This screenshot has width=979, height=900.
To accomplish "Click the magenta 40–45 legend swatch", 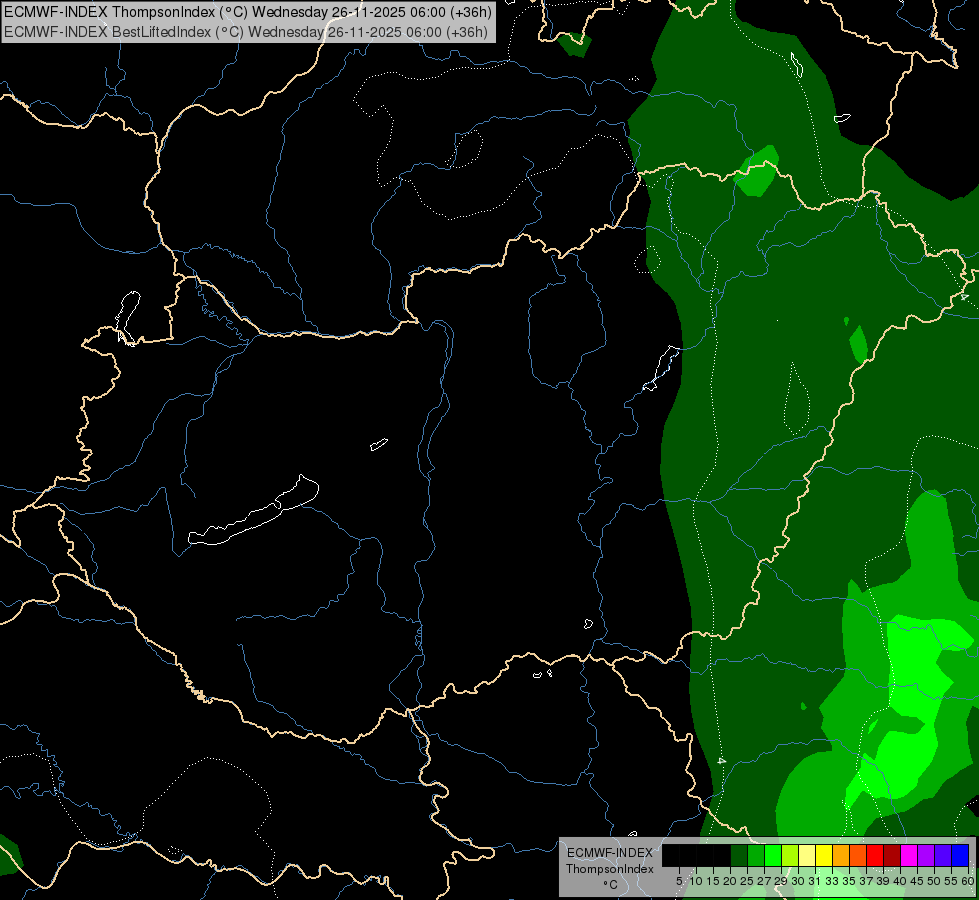I will coord(909,855).
